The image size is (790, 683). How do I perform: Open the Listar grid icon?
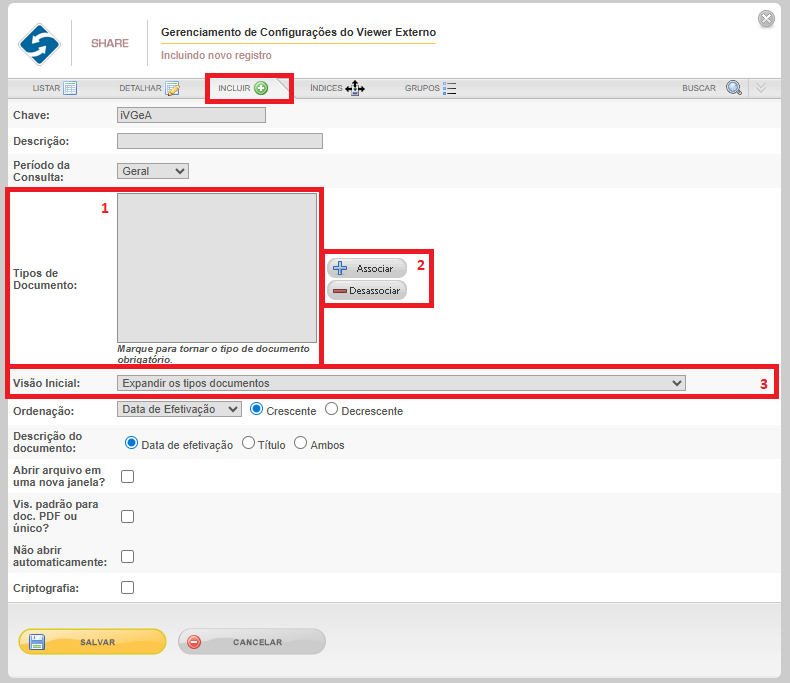pyautogui.click(x=70, y=88)
